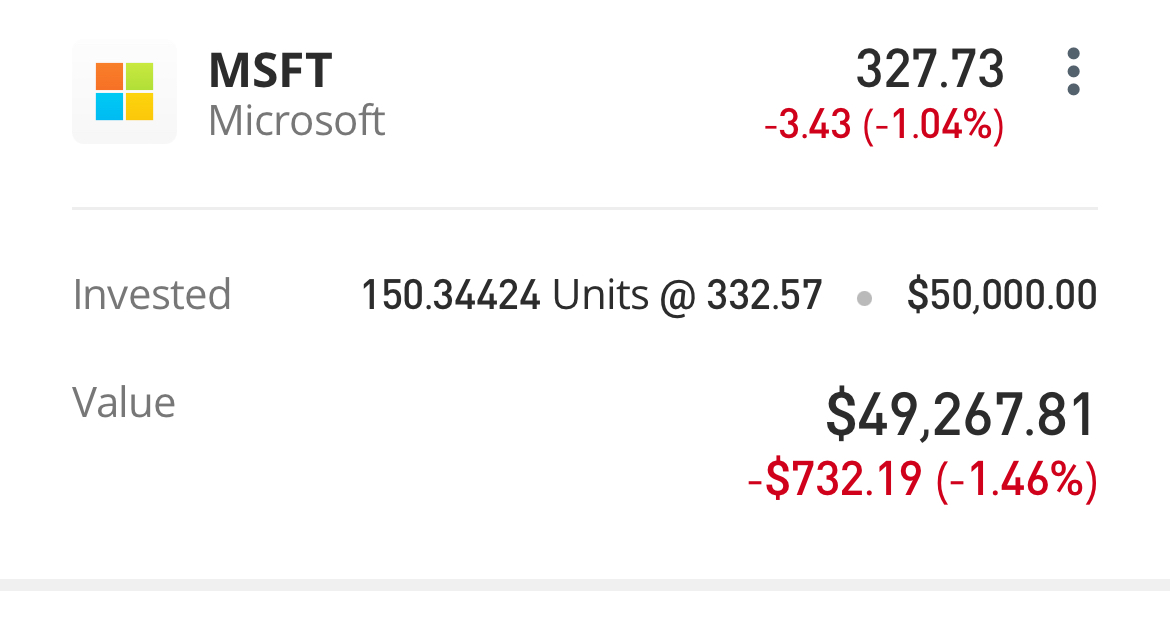Tap the daily change -3.43 amount

[808, 125]
